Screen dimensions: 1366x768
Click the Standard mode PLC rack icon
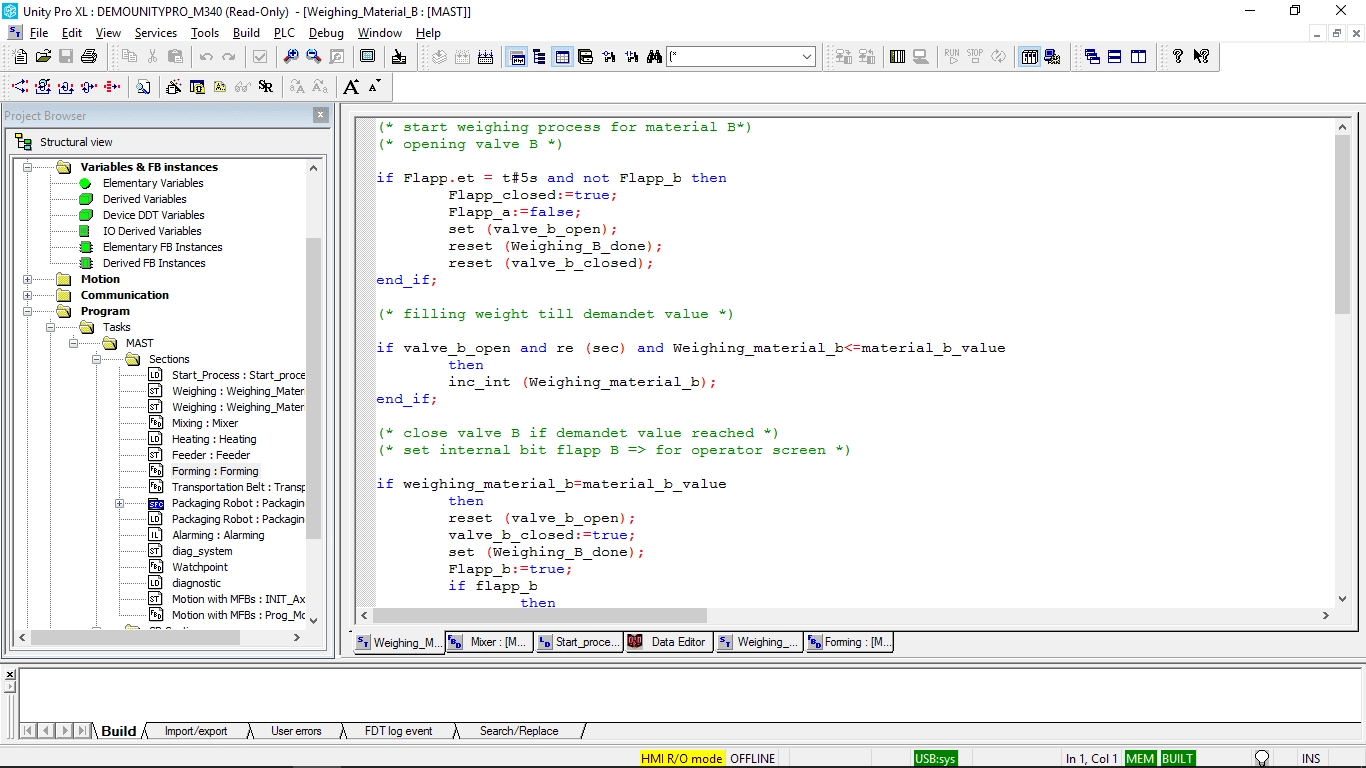coord(1029,57)
